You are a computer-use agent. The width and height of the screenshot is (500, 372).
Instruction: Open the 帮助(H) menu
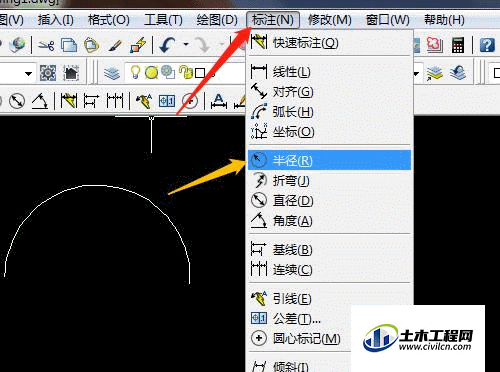tap(444, 20)
